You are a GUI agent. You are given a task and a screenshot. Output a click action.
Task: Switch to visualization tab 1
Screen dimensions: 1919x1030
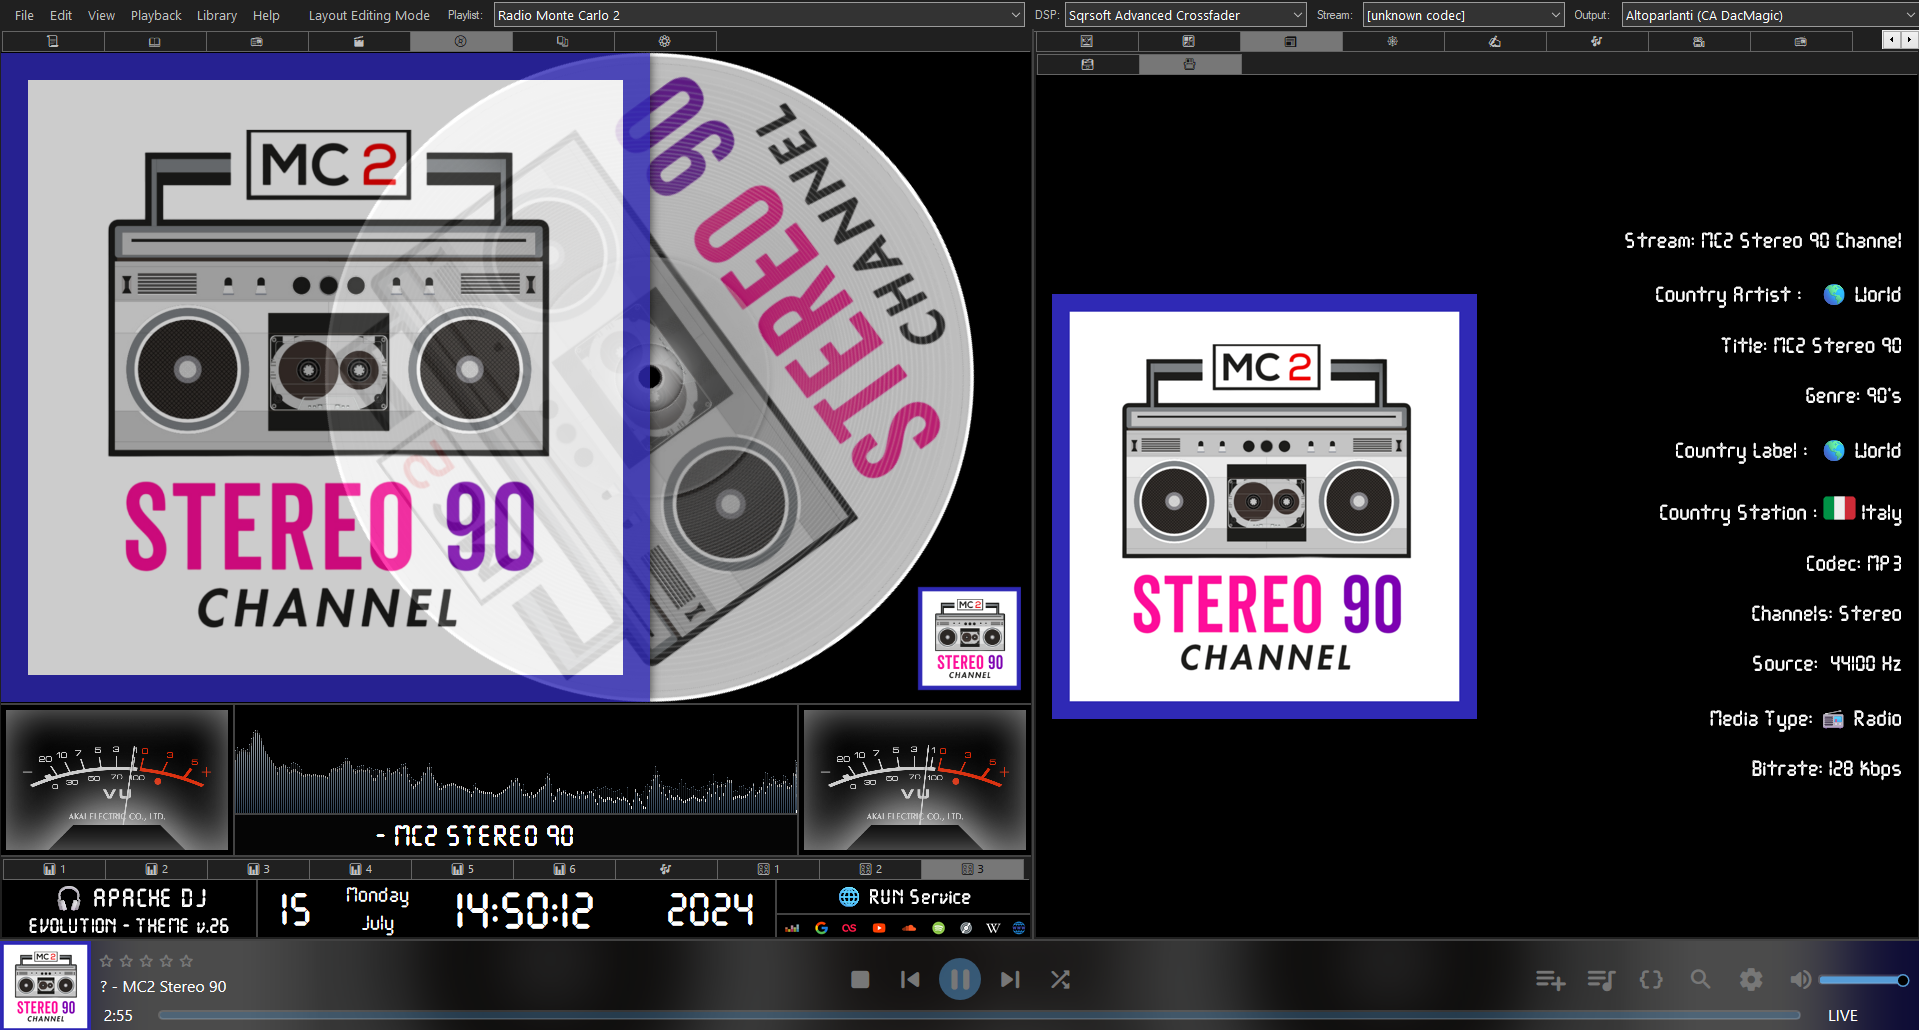point(54,869)
